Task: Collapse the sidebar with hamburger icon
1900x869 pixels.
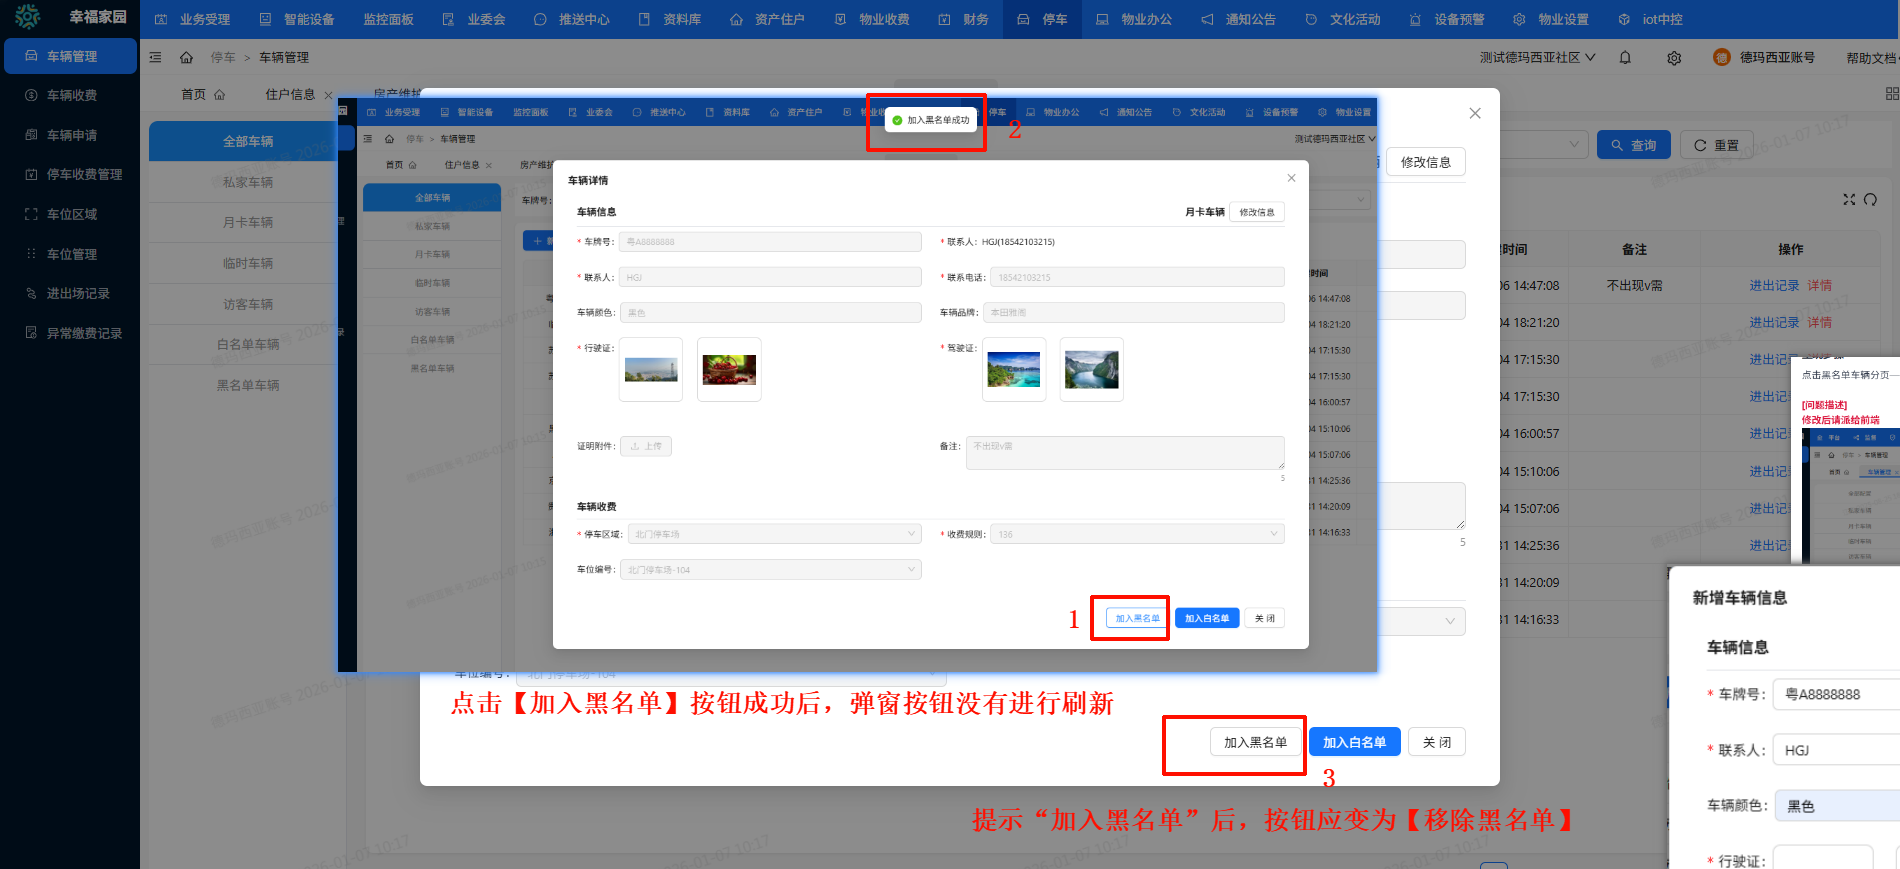Action: (155, 58)
